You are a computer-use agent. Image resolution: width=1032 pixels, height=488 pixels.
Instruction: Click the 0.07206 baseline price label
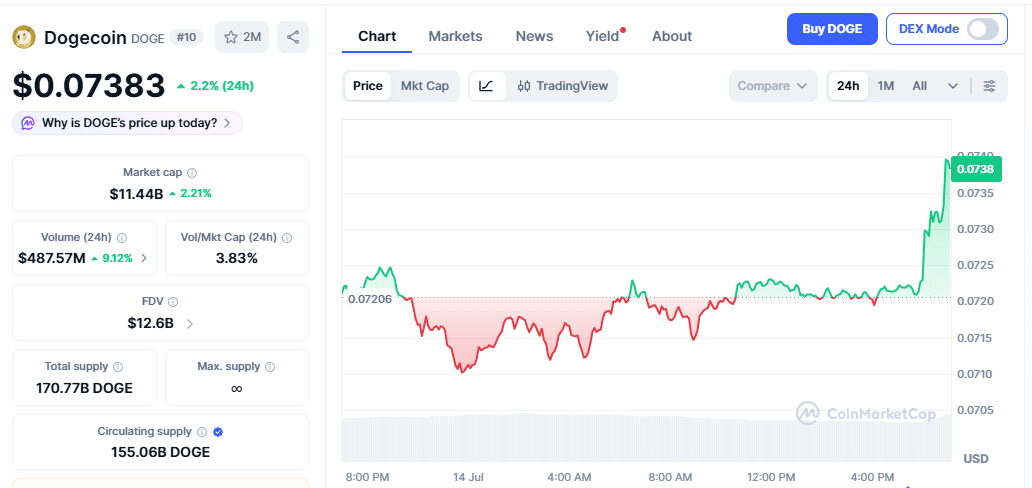tap(370, 299)
